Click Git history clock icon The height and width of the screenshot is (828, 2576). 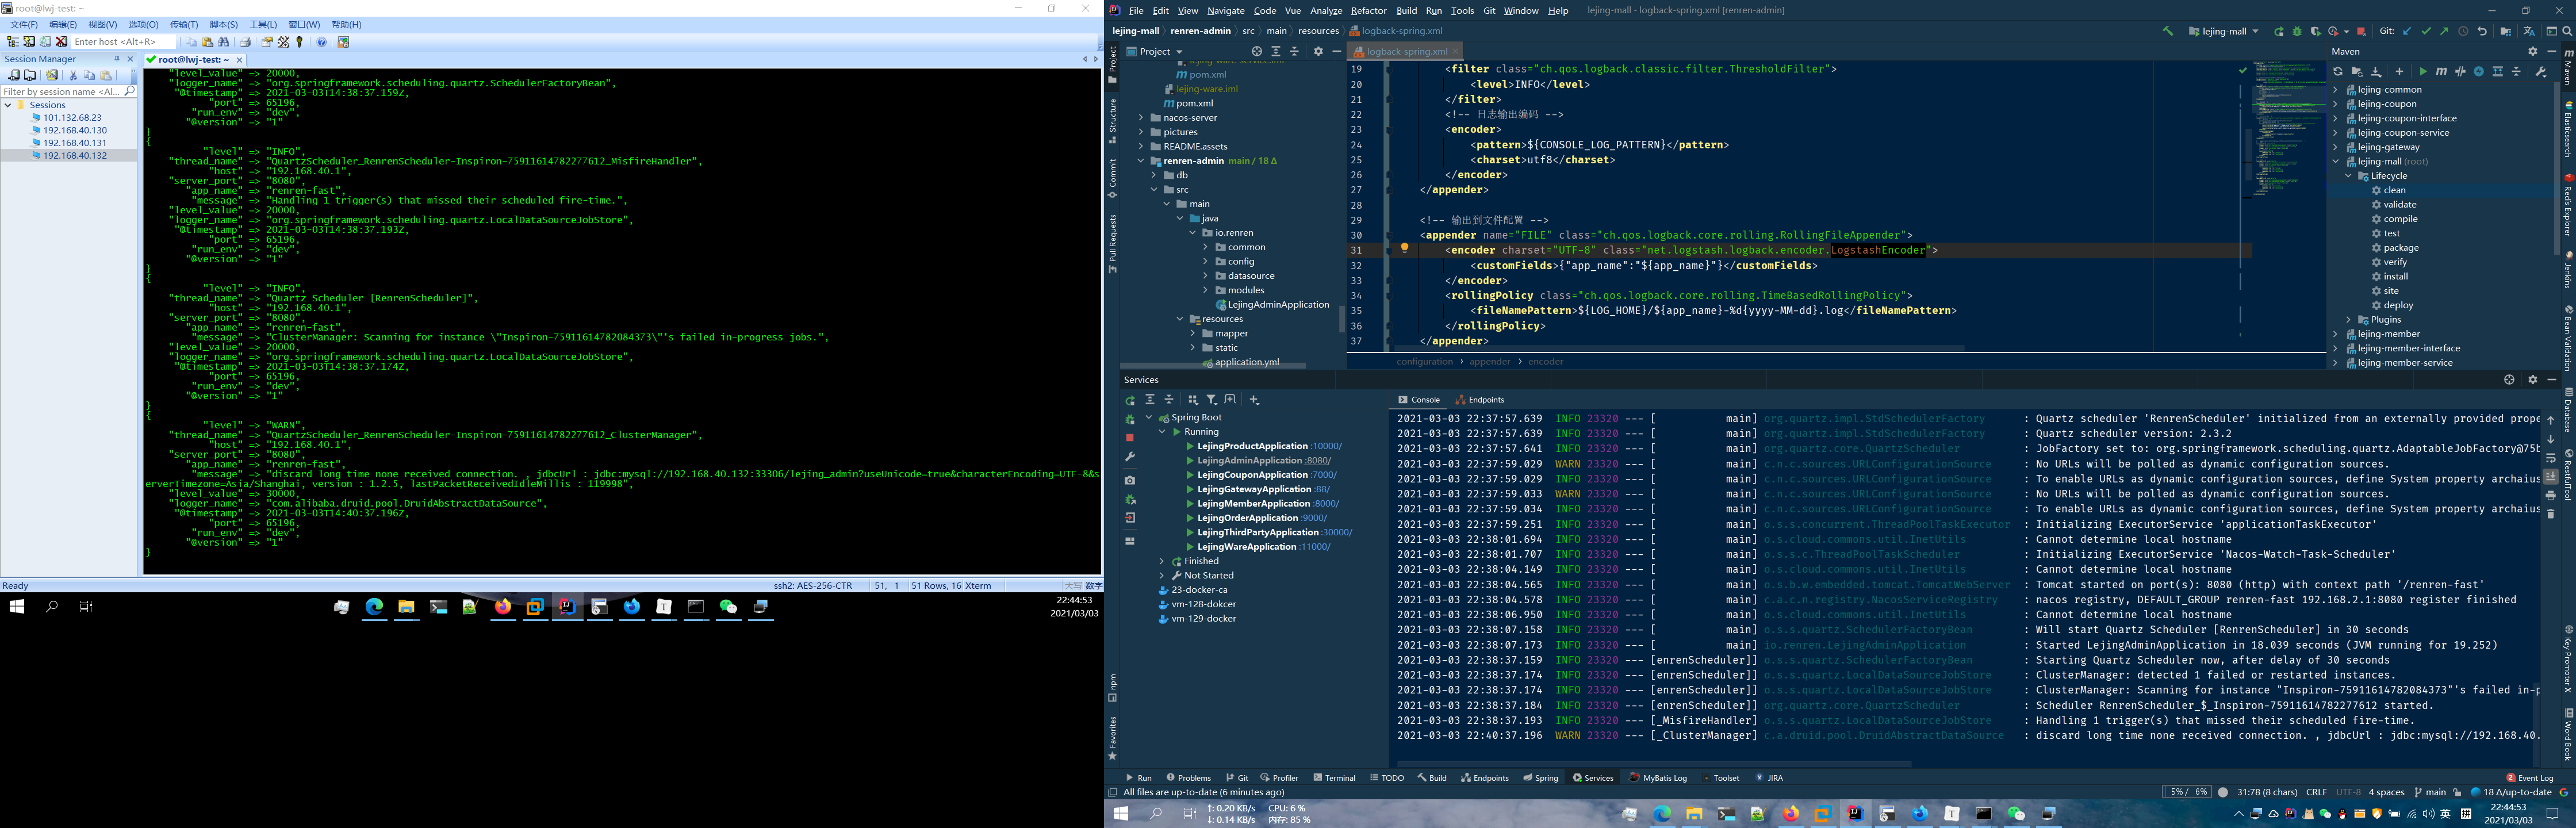[x=2462, y=31]
